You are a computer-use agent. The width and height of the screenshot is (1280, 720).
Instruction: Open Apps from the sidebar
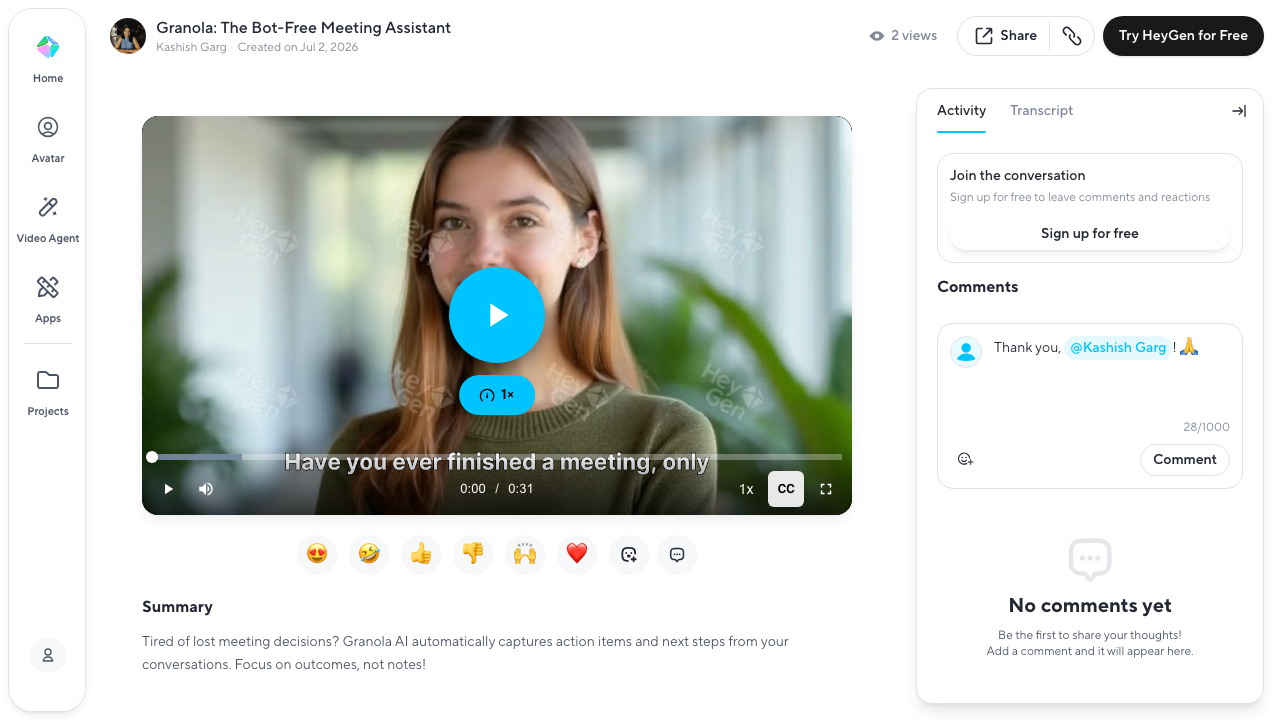(x=48, y=298)
